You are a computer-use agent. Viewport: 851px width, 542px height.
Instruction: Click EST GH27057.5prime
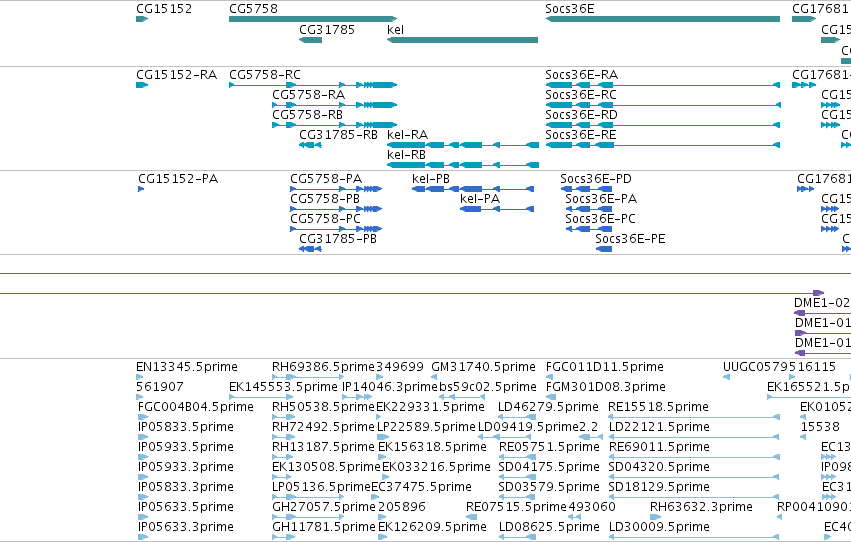click(324, 507)
